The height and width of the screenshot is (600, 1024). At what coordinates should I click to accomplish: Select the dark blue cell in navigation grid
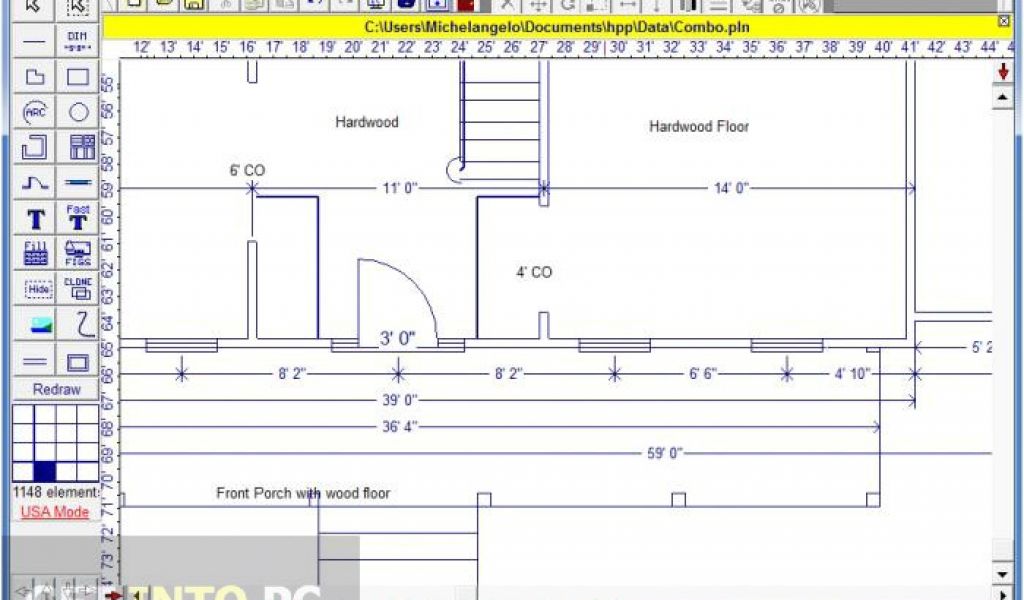[44, 471]
